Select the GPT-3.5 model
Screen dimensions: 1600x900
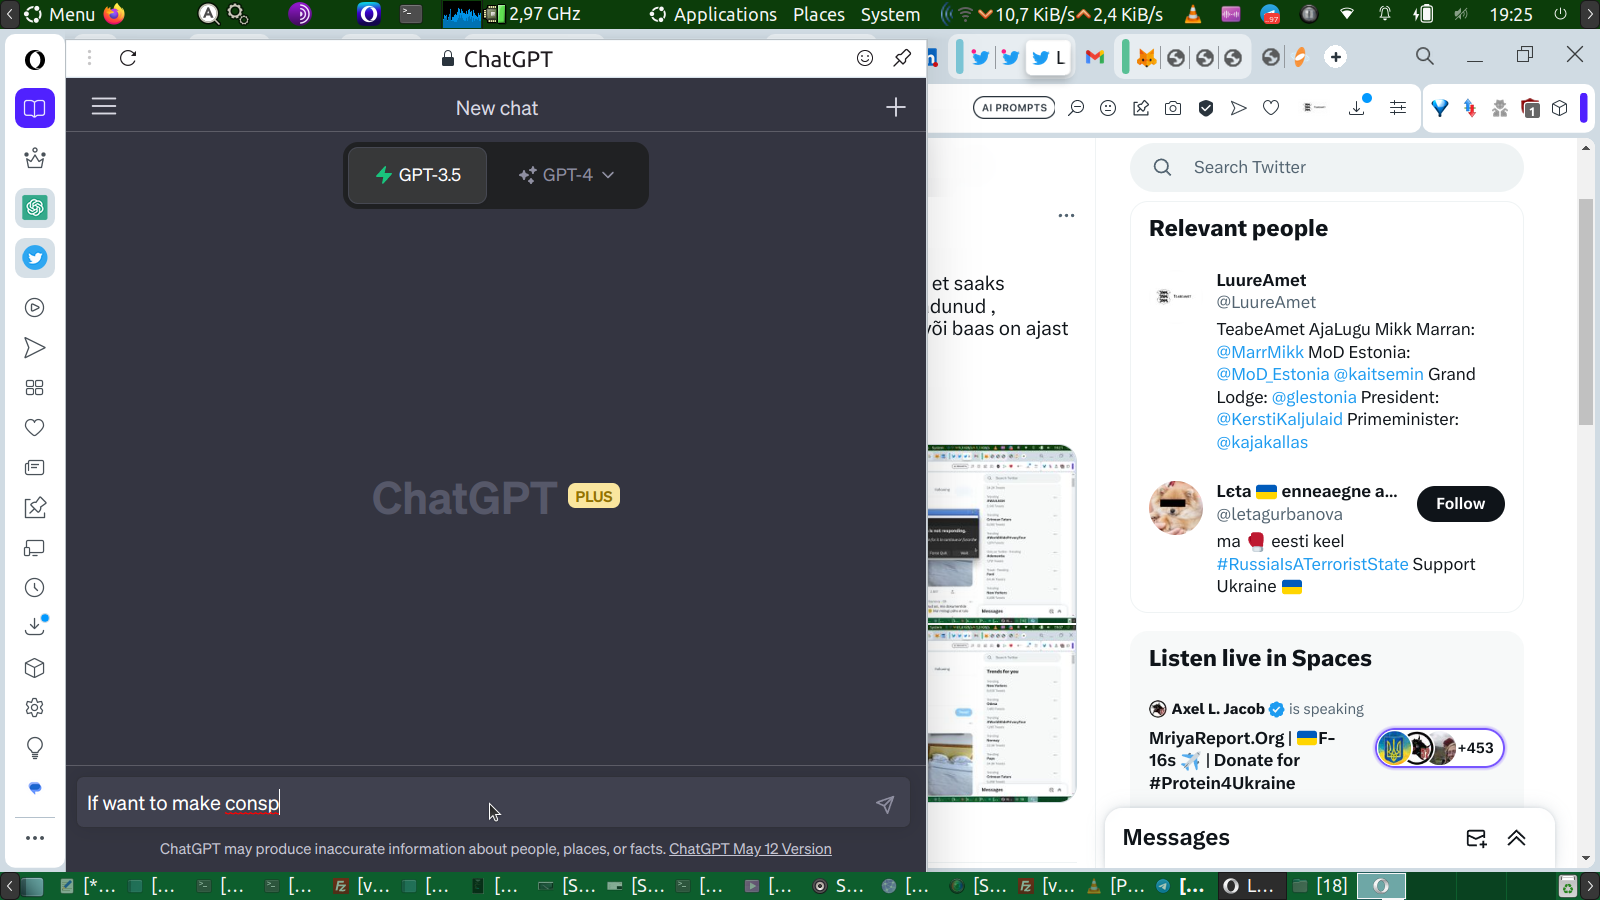[x=418, y=175]
